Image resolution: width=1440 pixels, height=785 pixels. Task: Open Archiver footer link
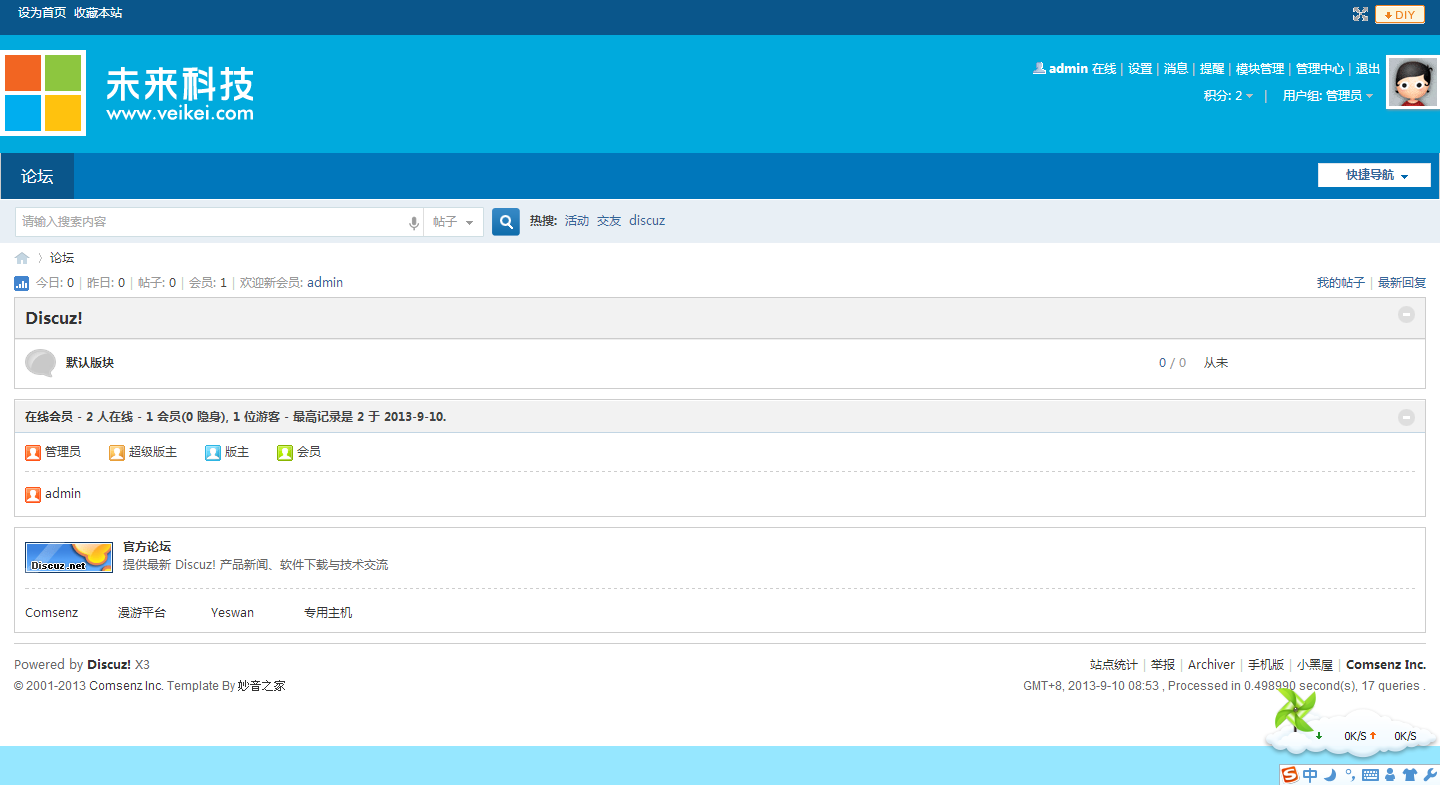(1211, 665)
